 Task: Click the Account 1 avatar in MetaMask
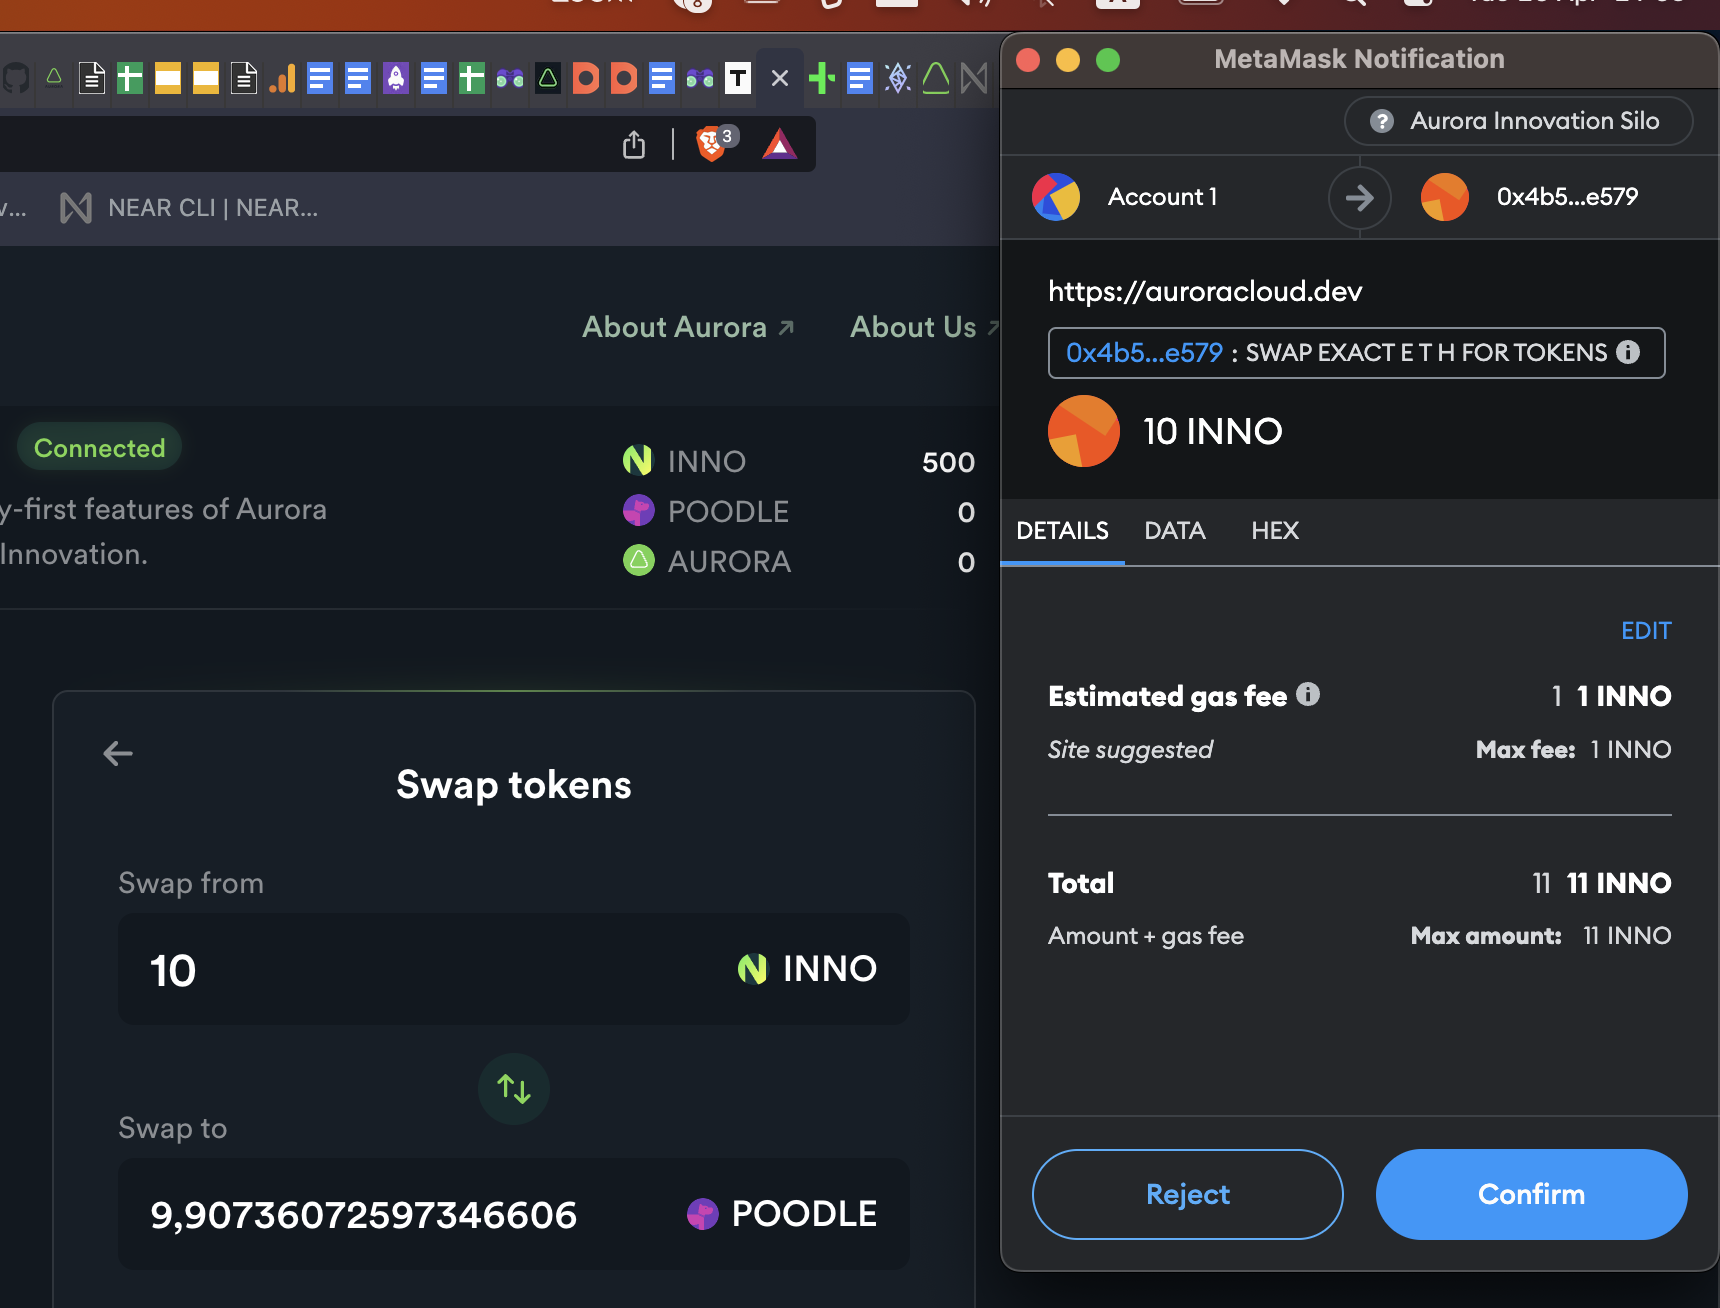(x=1056, y=197)
